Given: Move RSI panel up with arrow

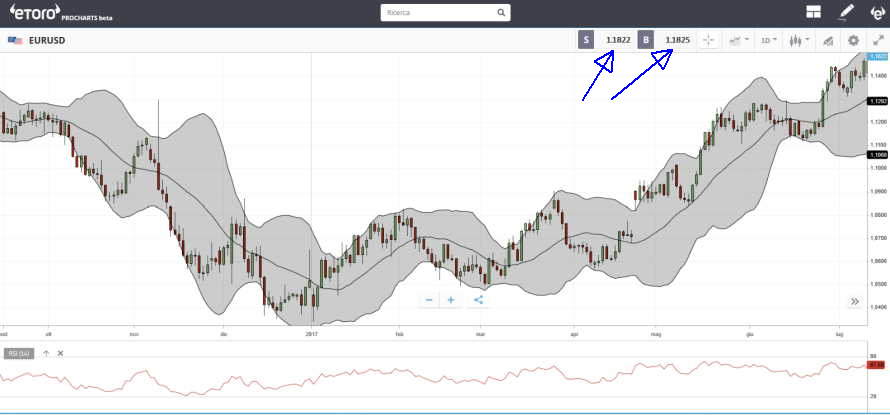Looking at the screenshot, I should click(x=46, y=353).
